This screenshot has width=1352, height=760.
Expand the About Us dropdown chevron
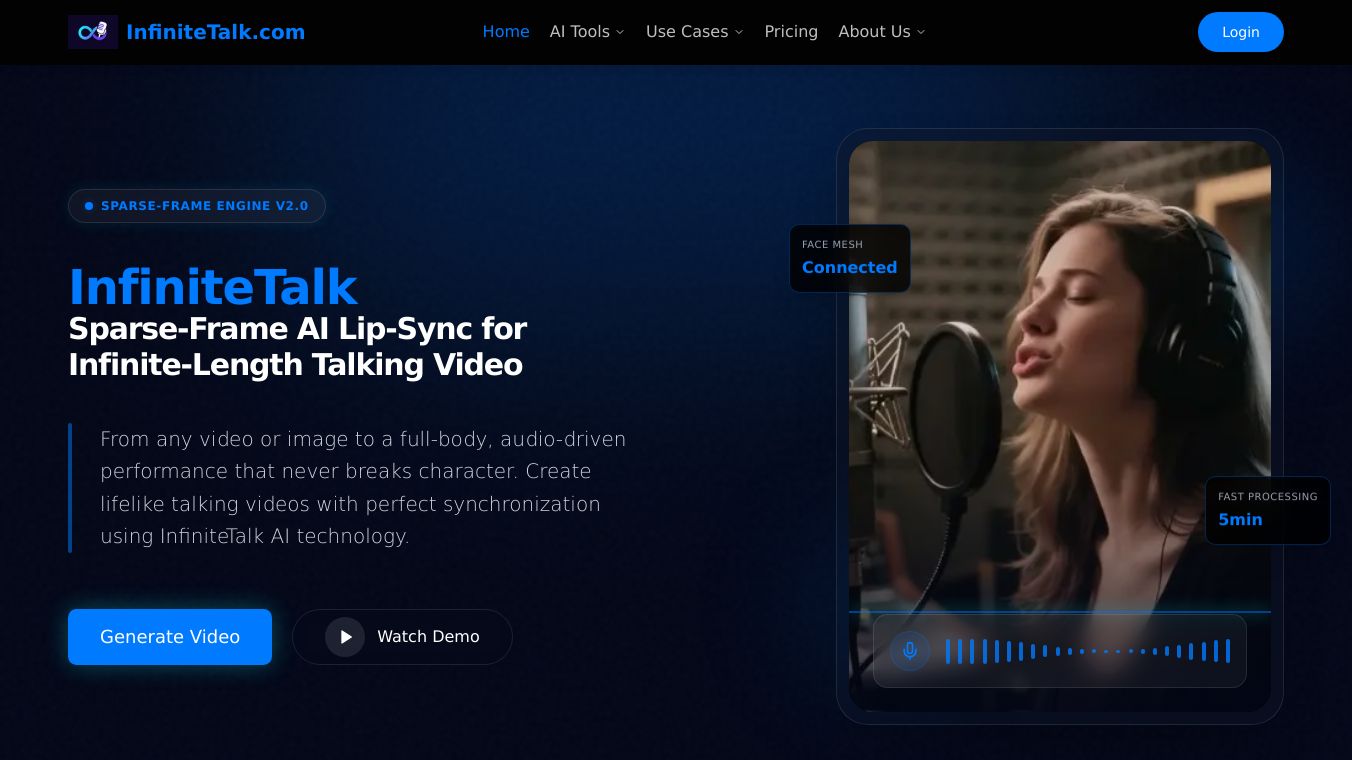coord(921,32)
